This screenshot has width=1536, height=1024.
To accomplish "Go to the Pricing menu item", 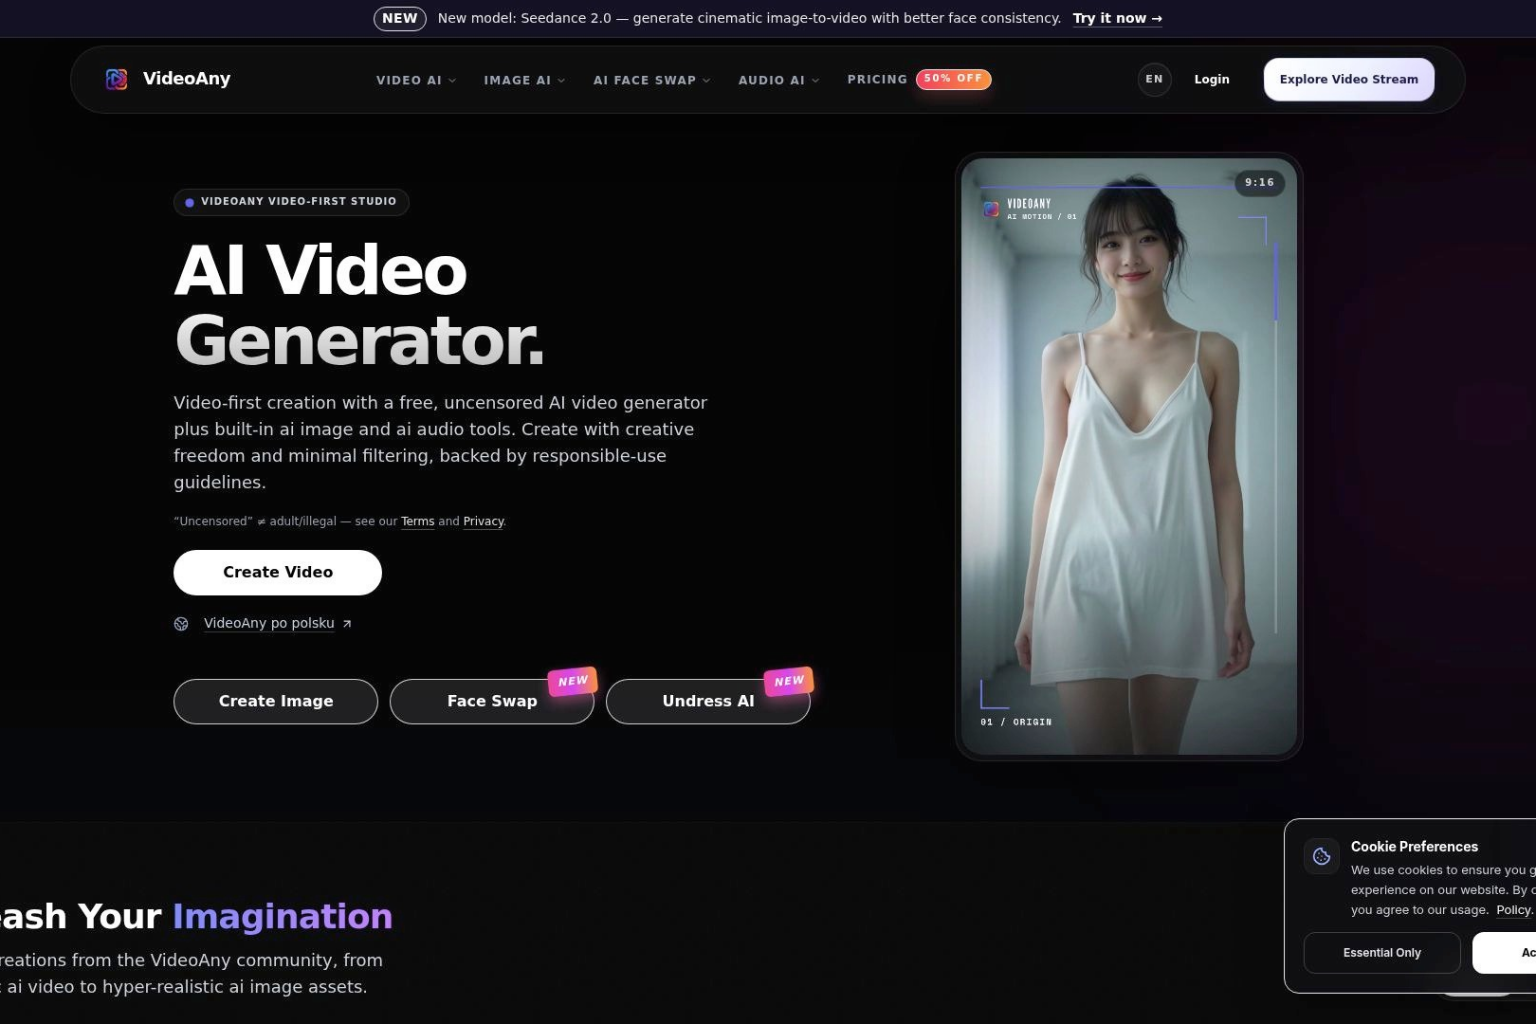I will point(877,79).
